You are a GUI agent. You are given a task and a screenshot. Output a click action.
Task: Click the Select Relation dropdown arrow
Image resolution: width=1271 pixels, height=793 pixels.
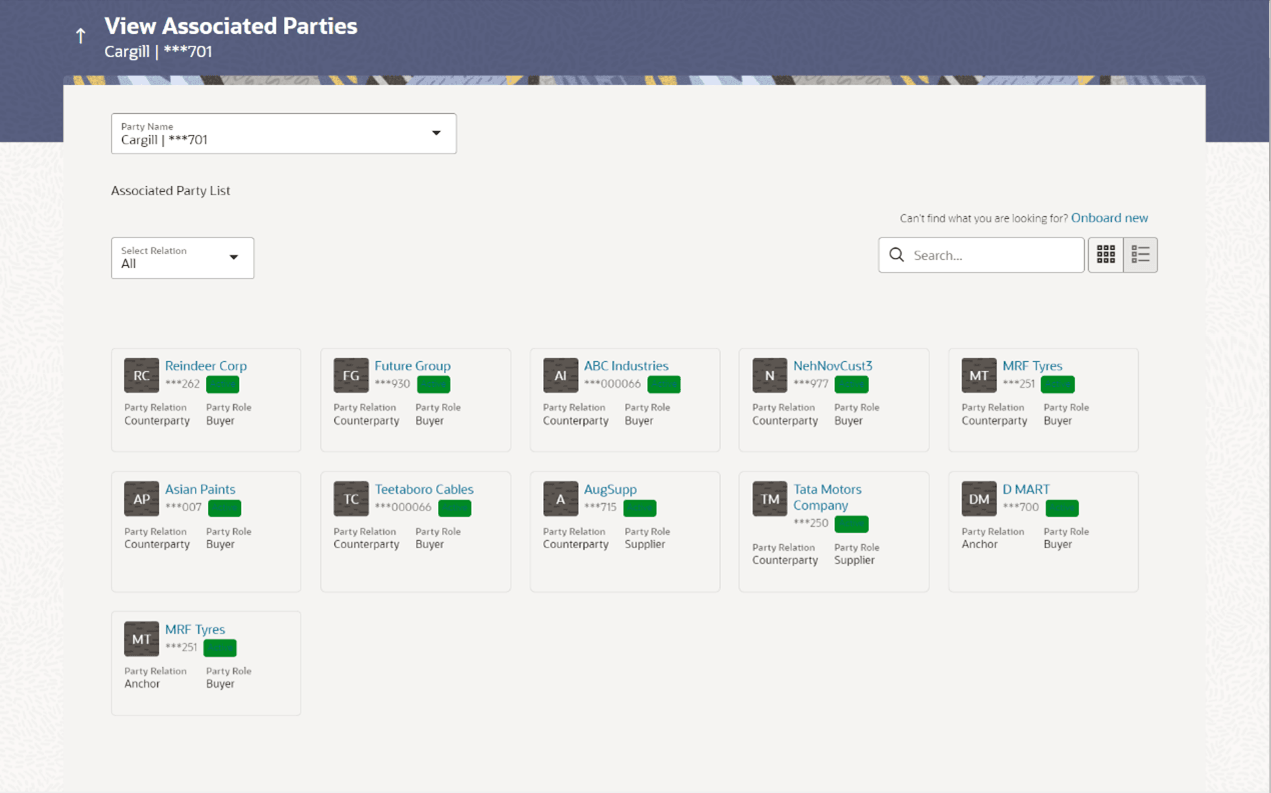(234, 258)
